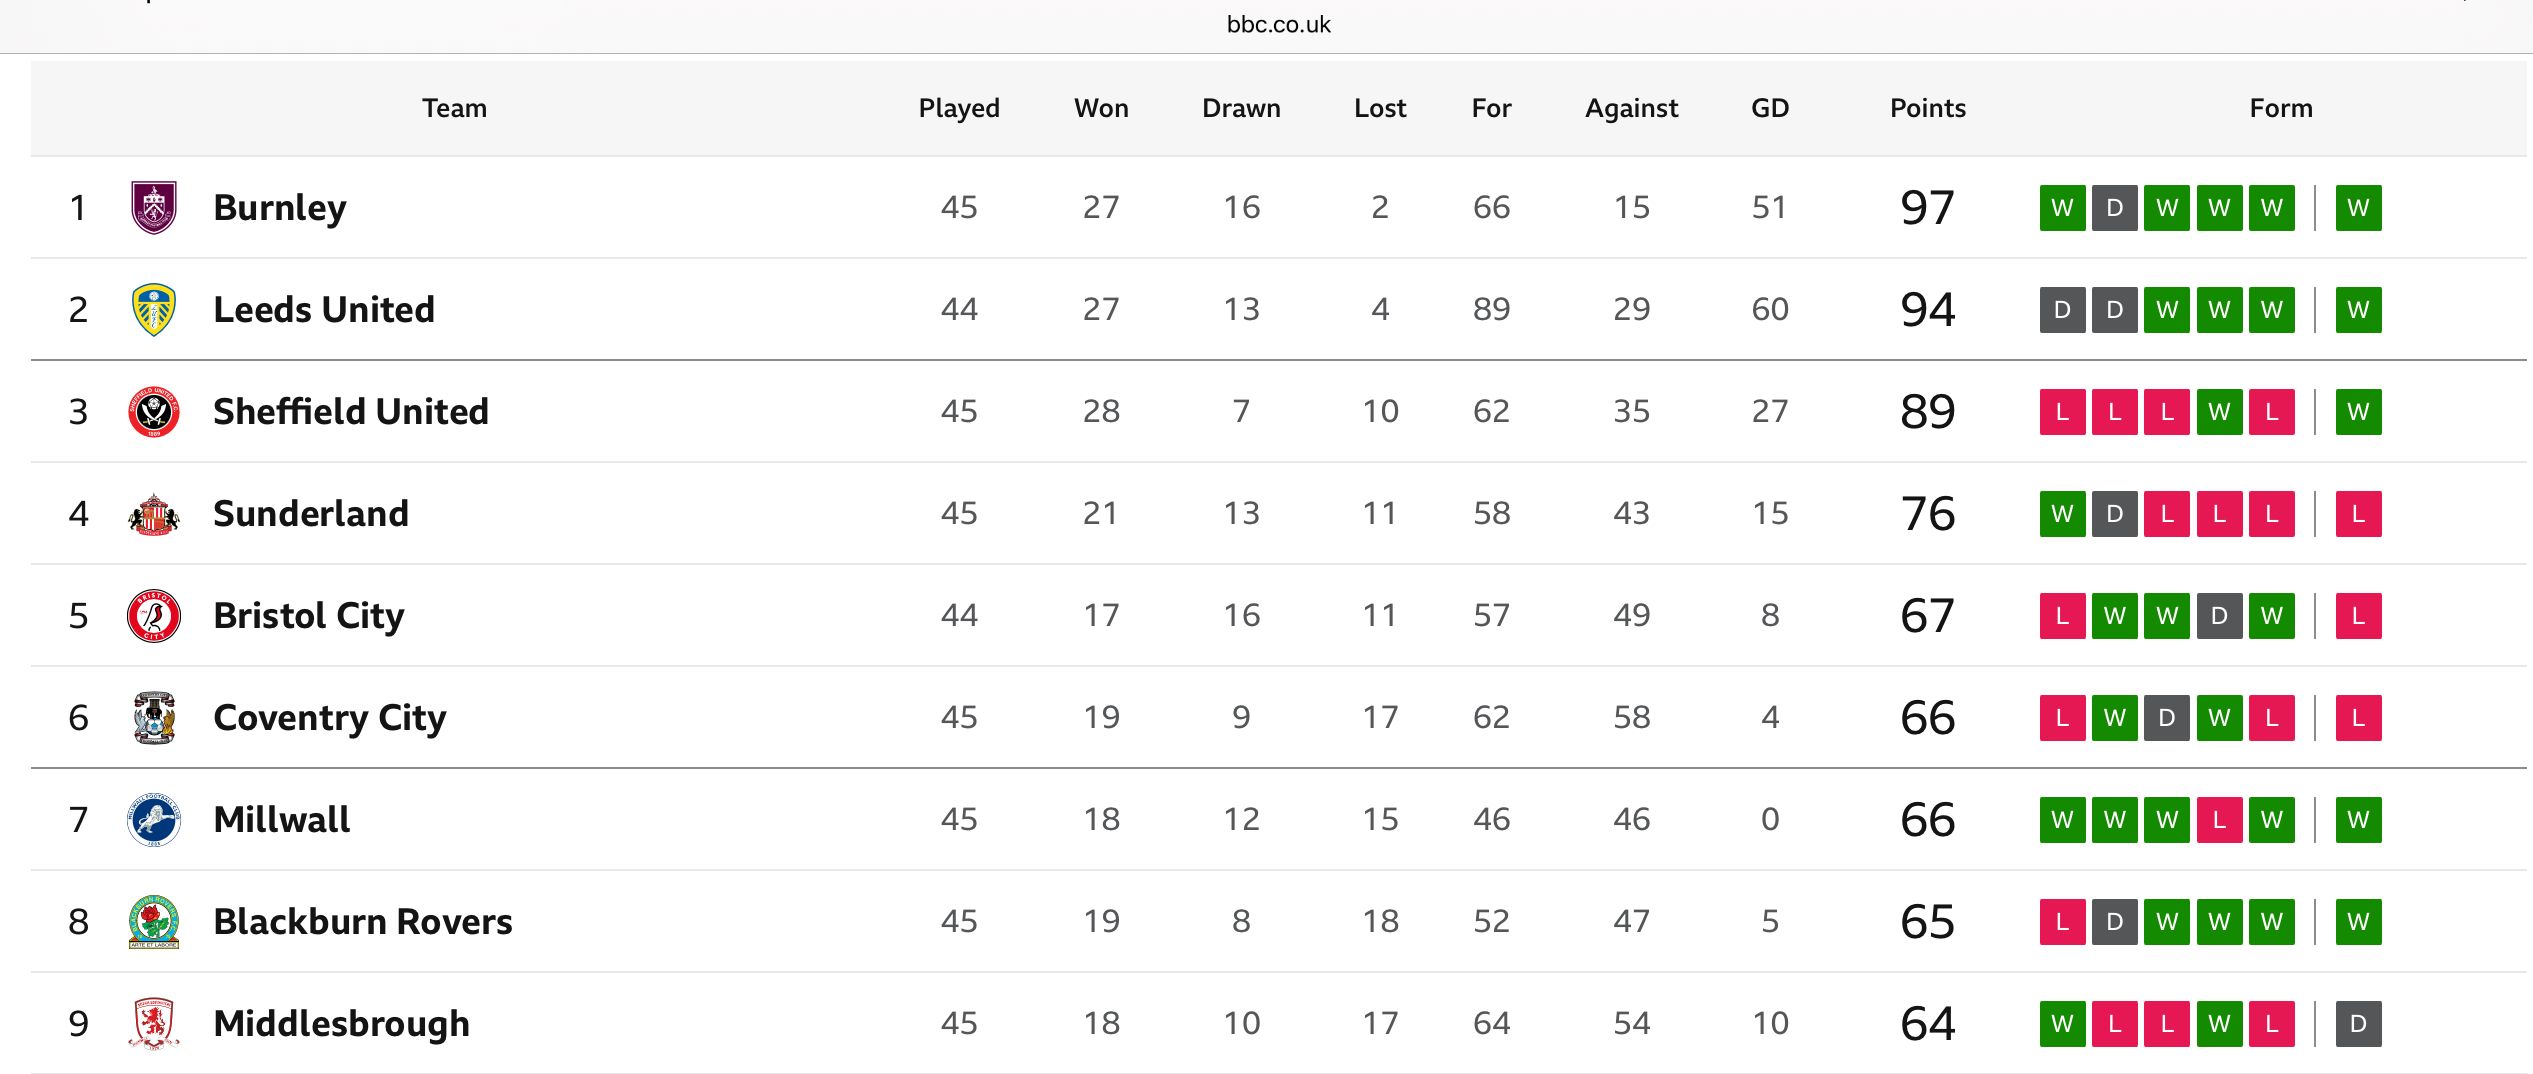Click the Sheffield United club crest
2533x1074 pixels.
click(x=154, y=411)
